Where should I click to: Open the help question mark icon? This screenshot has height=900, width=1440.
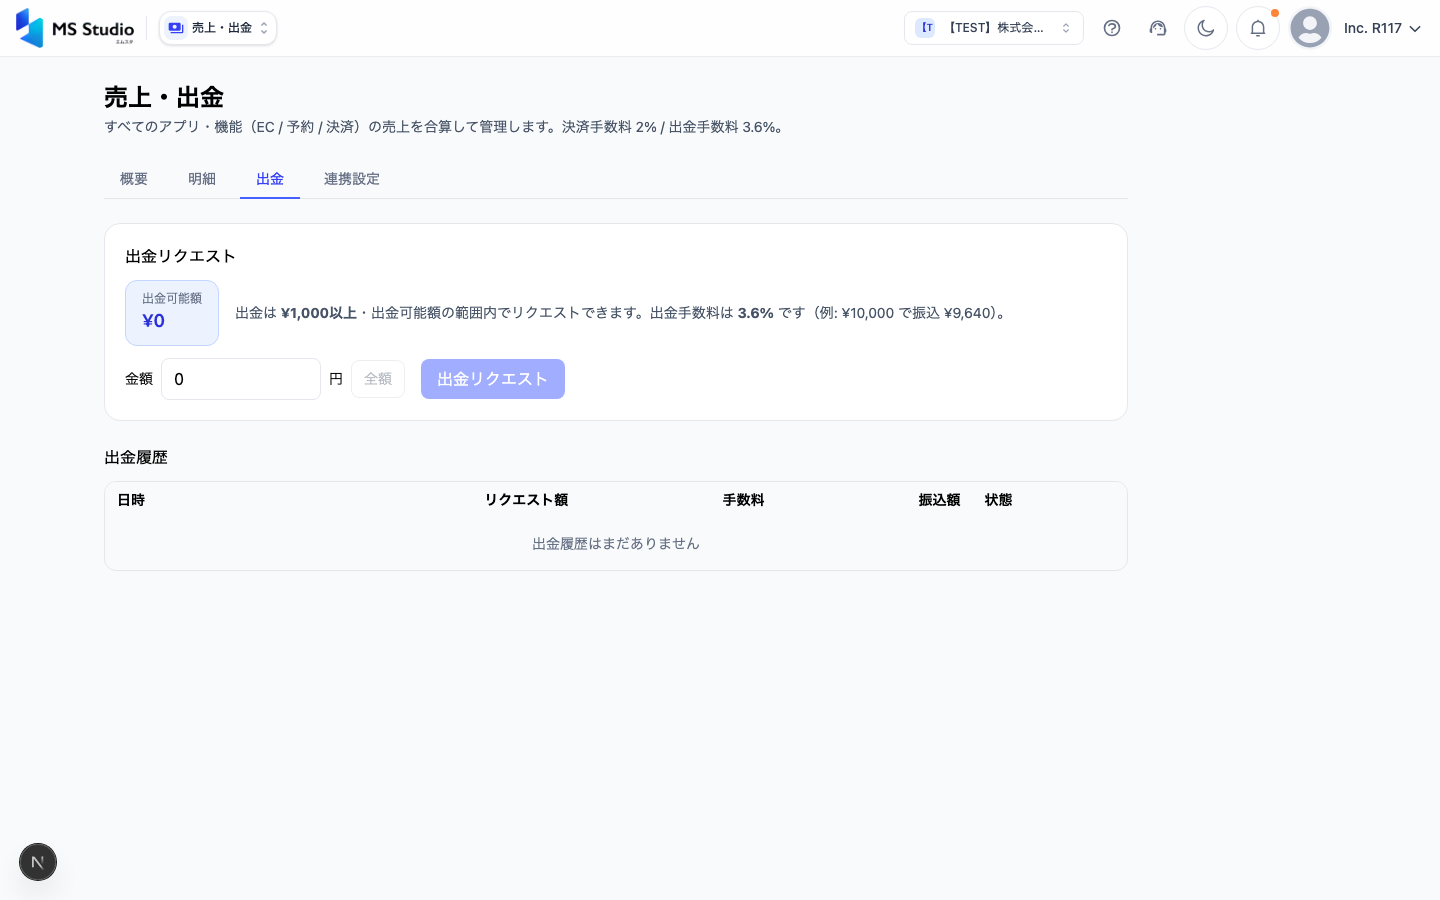tap(1112, 28)
